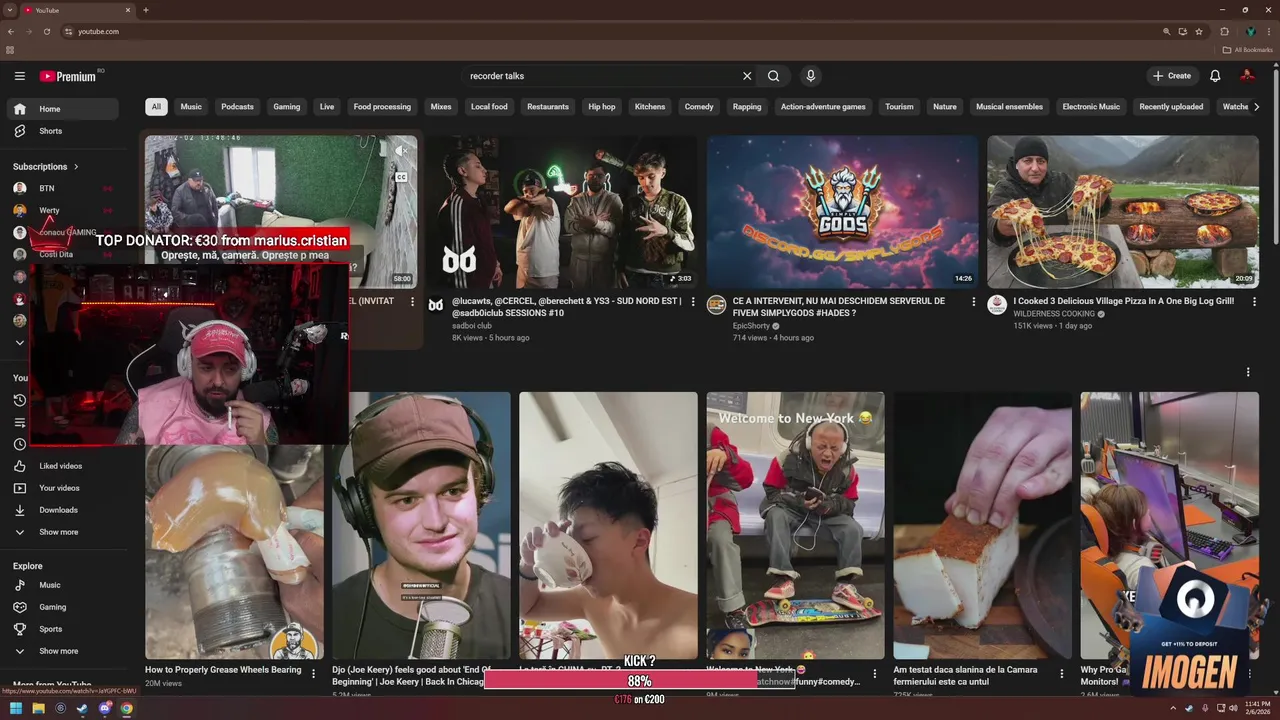Screen dimensions: 1280x720
Task: Click the EpicShorty channel avatar
Action: point(716,305)
